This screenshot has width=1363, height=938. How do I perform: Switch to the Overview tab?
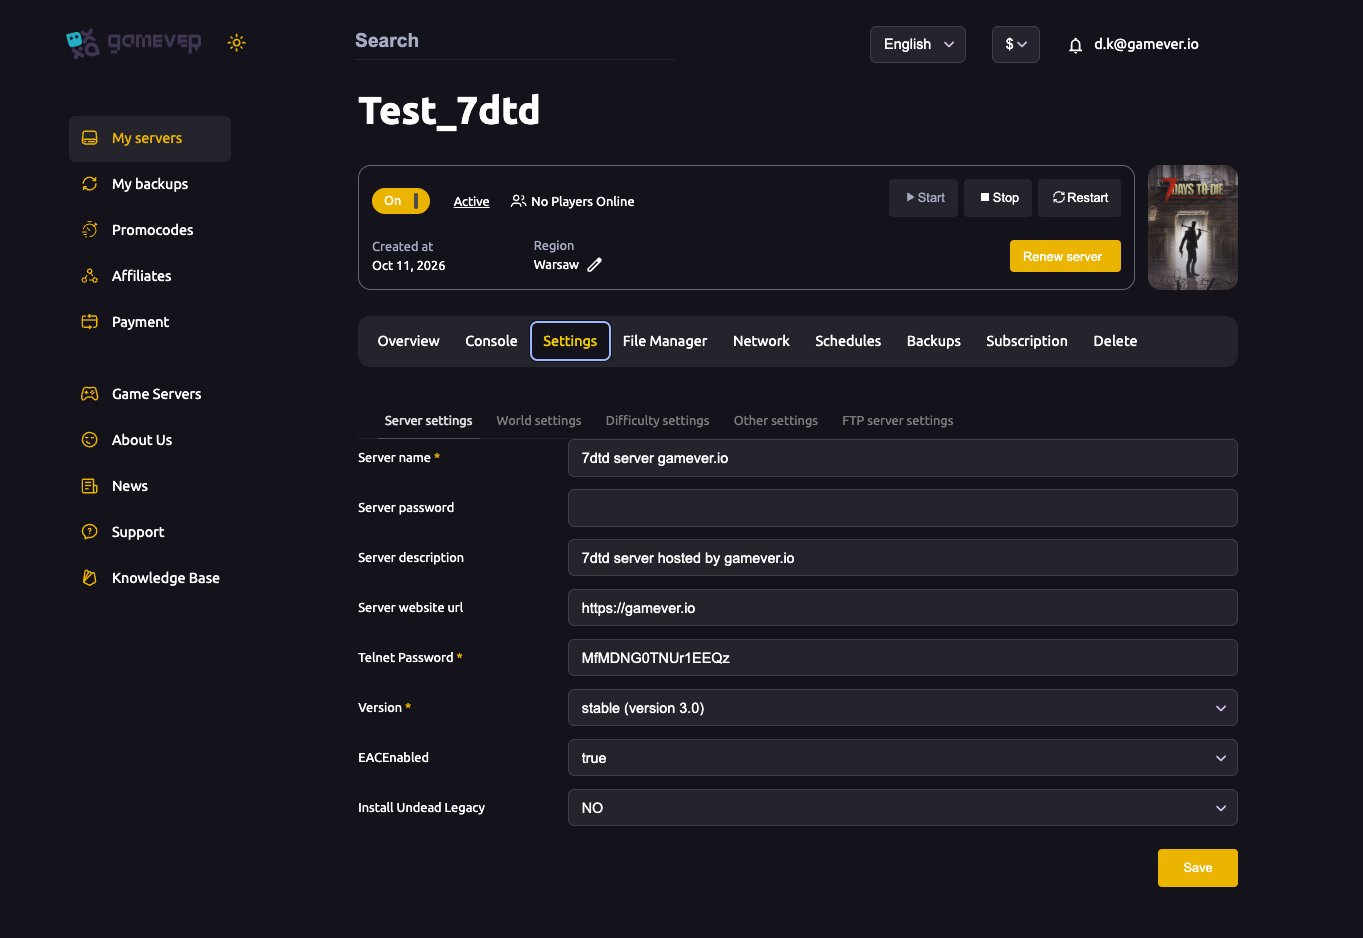click(x=408, y=341)
